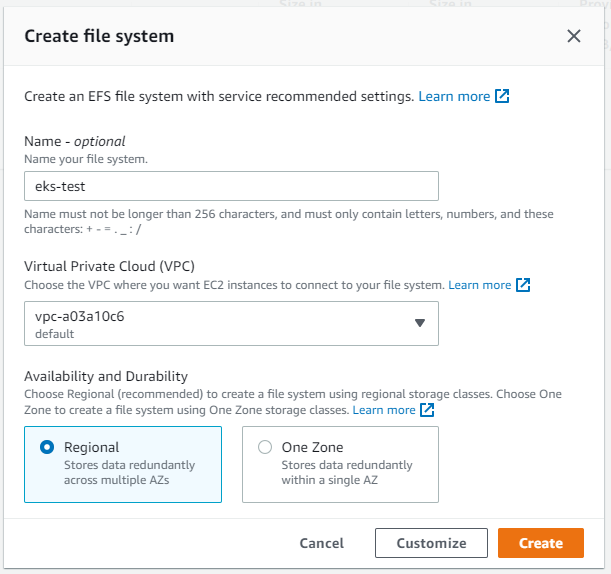The width and height of the screenshot is (611, 574).
Task: Select the Regional radio button
Action: pyautogui.click(x=47, y=447)
